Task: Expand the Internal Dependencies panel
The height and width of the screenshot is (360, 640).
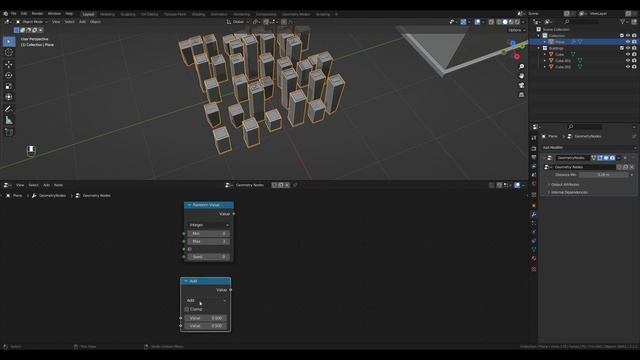Action: click(x=569, y=192)
